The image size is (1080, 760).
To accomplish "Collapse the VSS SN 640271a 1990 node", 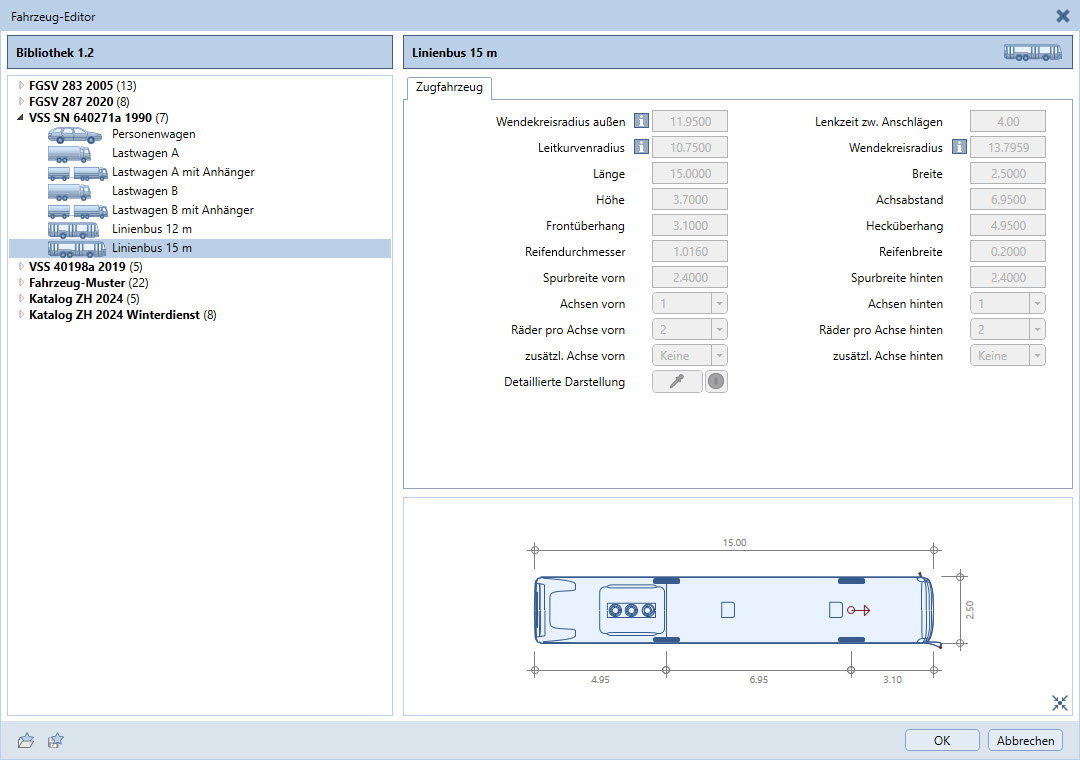I will click(x=21, y=117).
